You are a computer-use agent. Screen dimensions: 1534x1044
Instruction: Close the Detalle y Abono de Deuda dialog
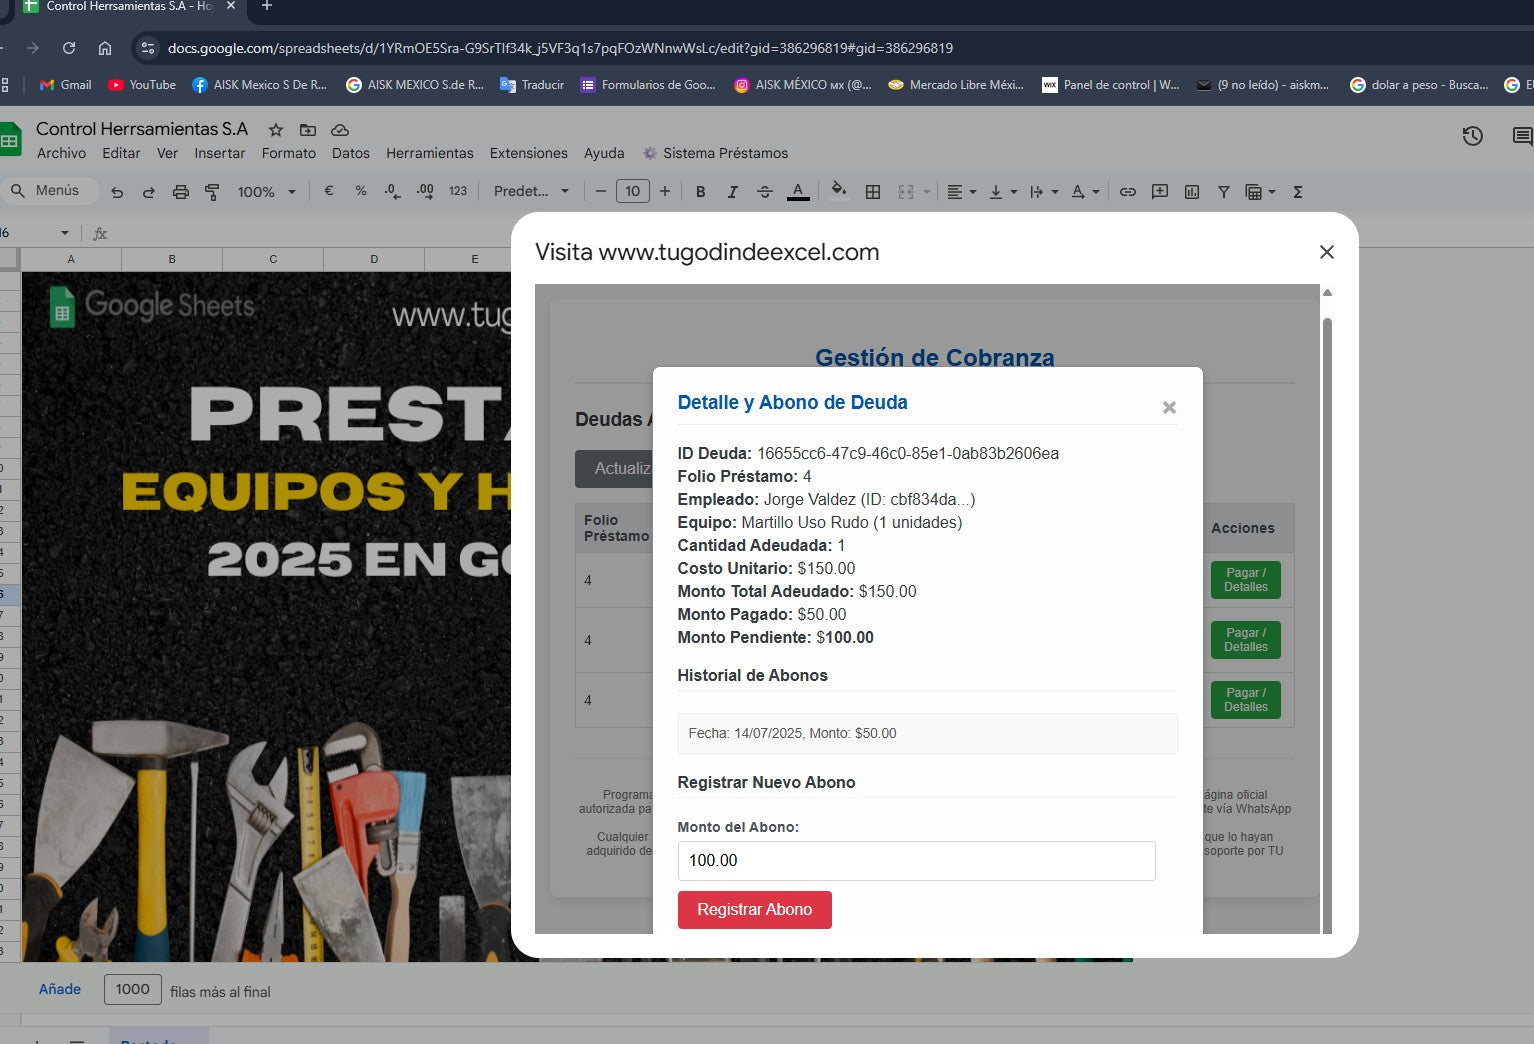(1169, 407)
